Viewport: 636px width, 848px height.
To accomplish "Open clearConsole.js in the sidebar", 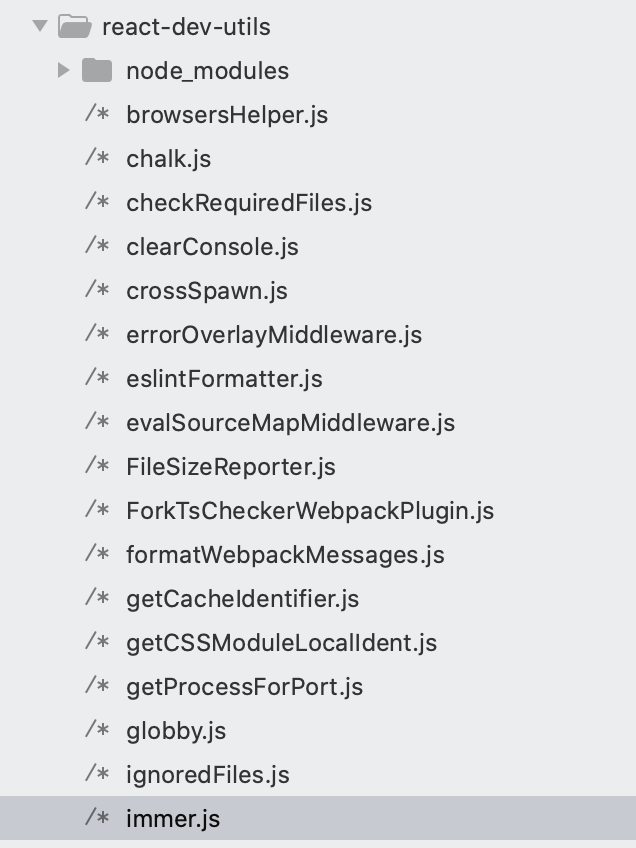I will [212, 246].
